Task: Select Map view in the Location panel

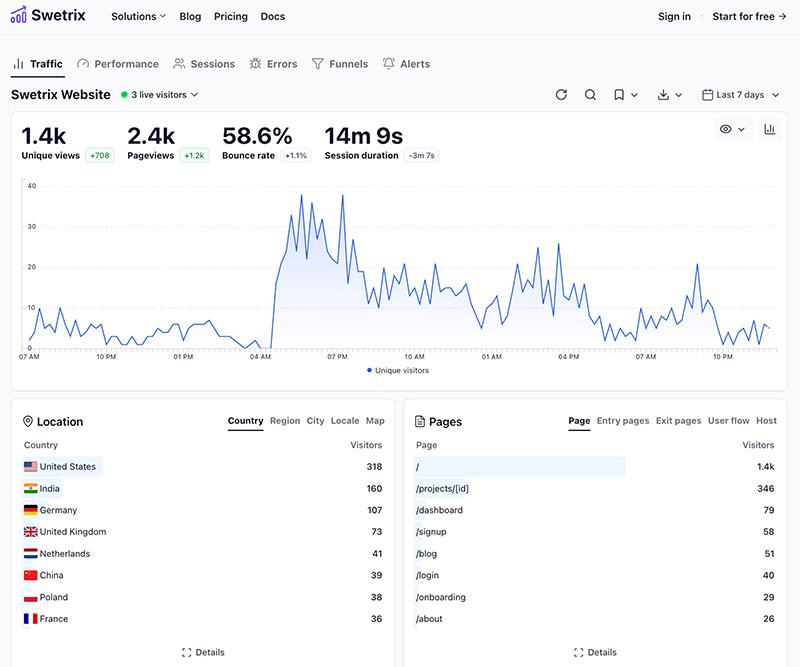Action: [375, 421]
